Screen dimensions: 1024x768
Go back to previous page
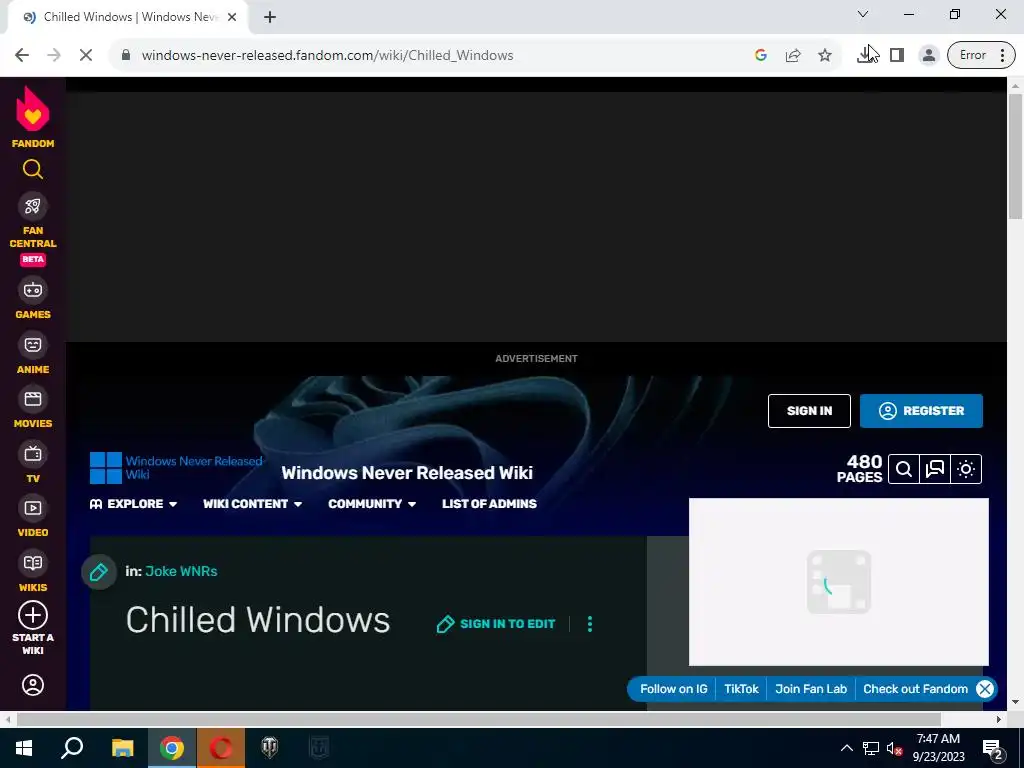(22, 56)
